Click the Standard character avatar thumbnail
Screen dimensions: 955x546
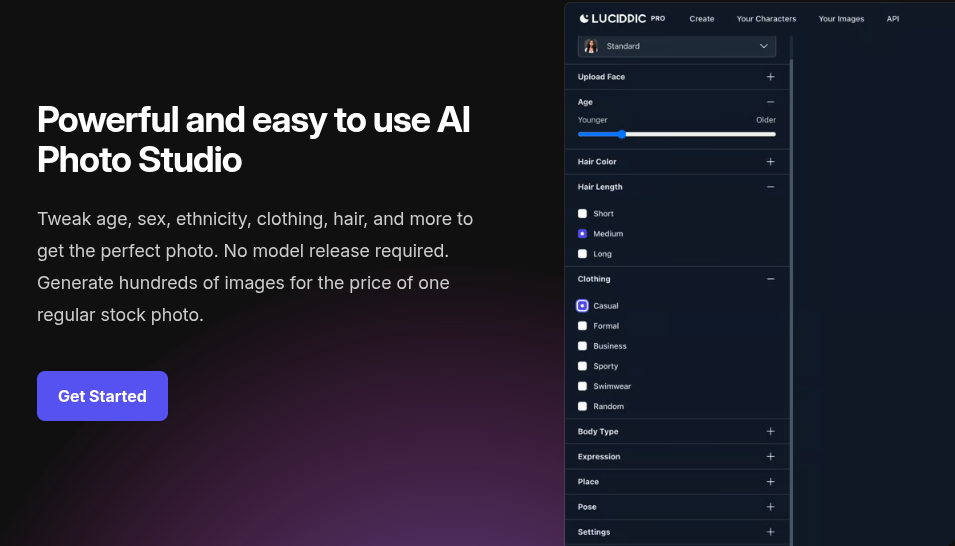coord(591,46)
